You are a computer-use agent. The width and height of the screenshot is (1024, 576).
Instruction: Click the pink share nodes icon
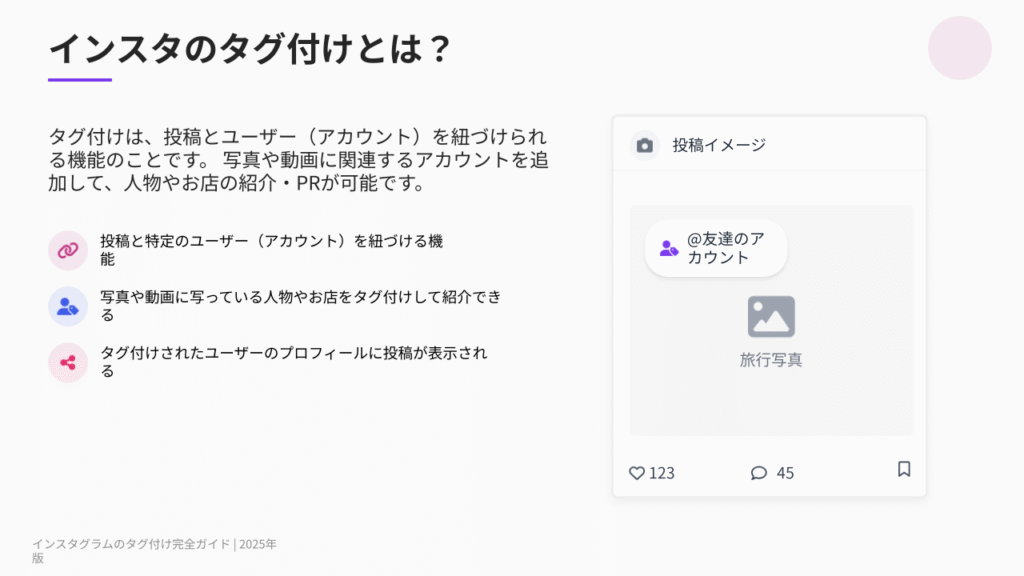68,362
